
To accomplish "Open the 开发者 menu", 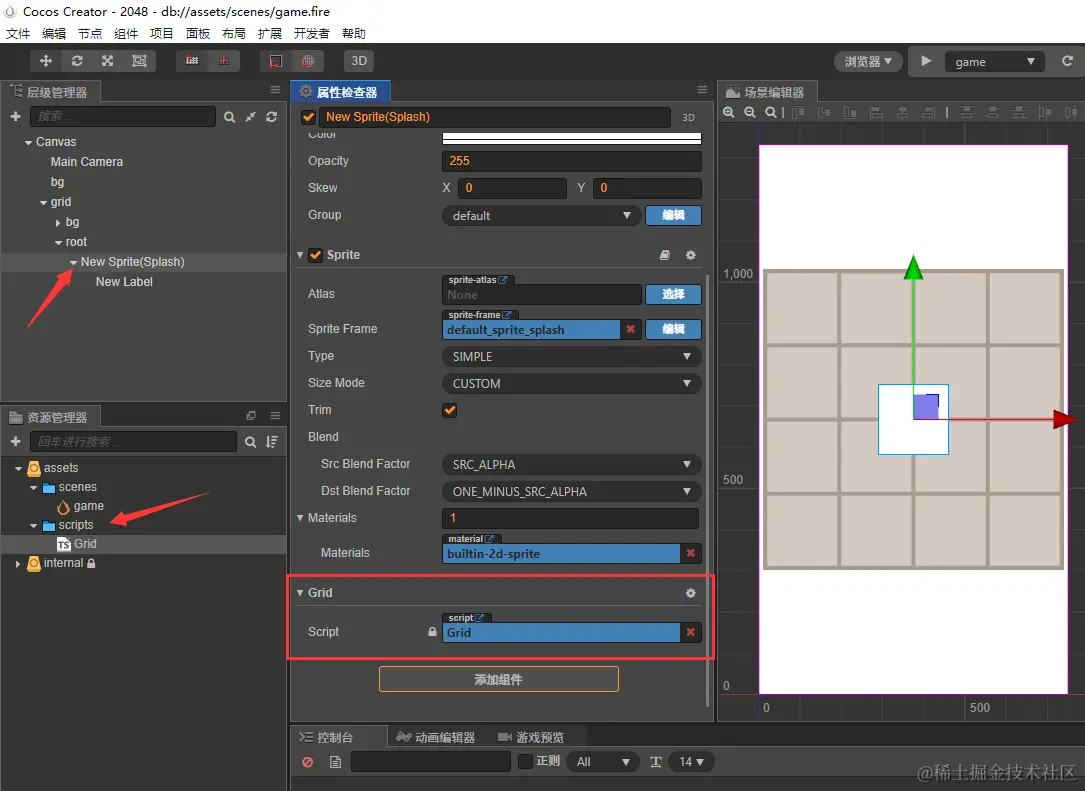I will tap(311, 33).
